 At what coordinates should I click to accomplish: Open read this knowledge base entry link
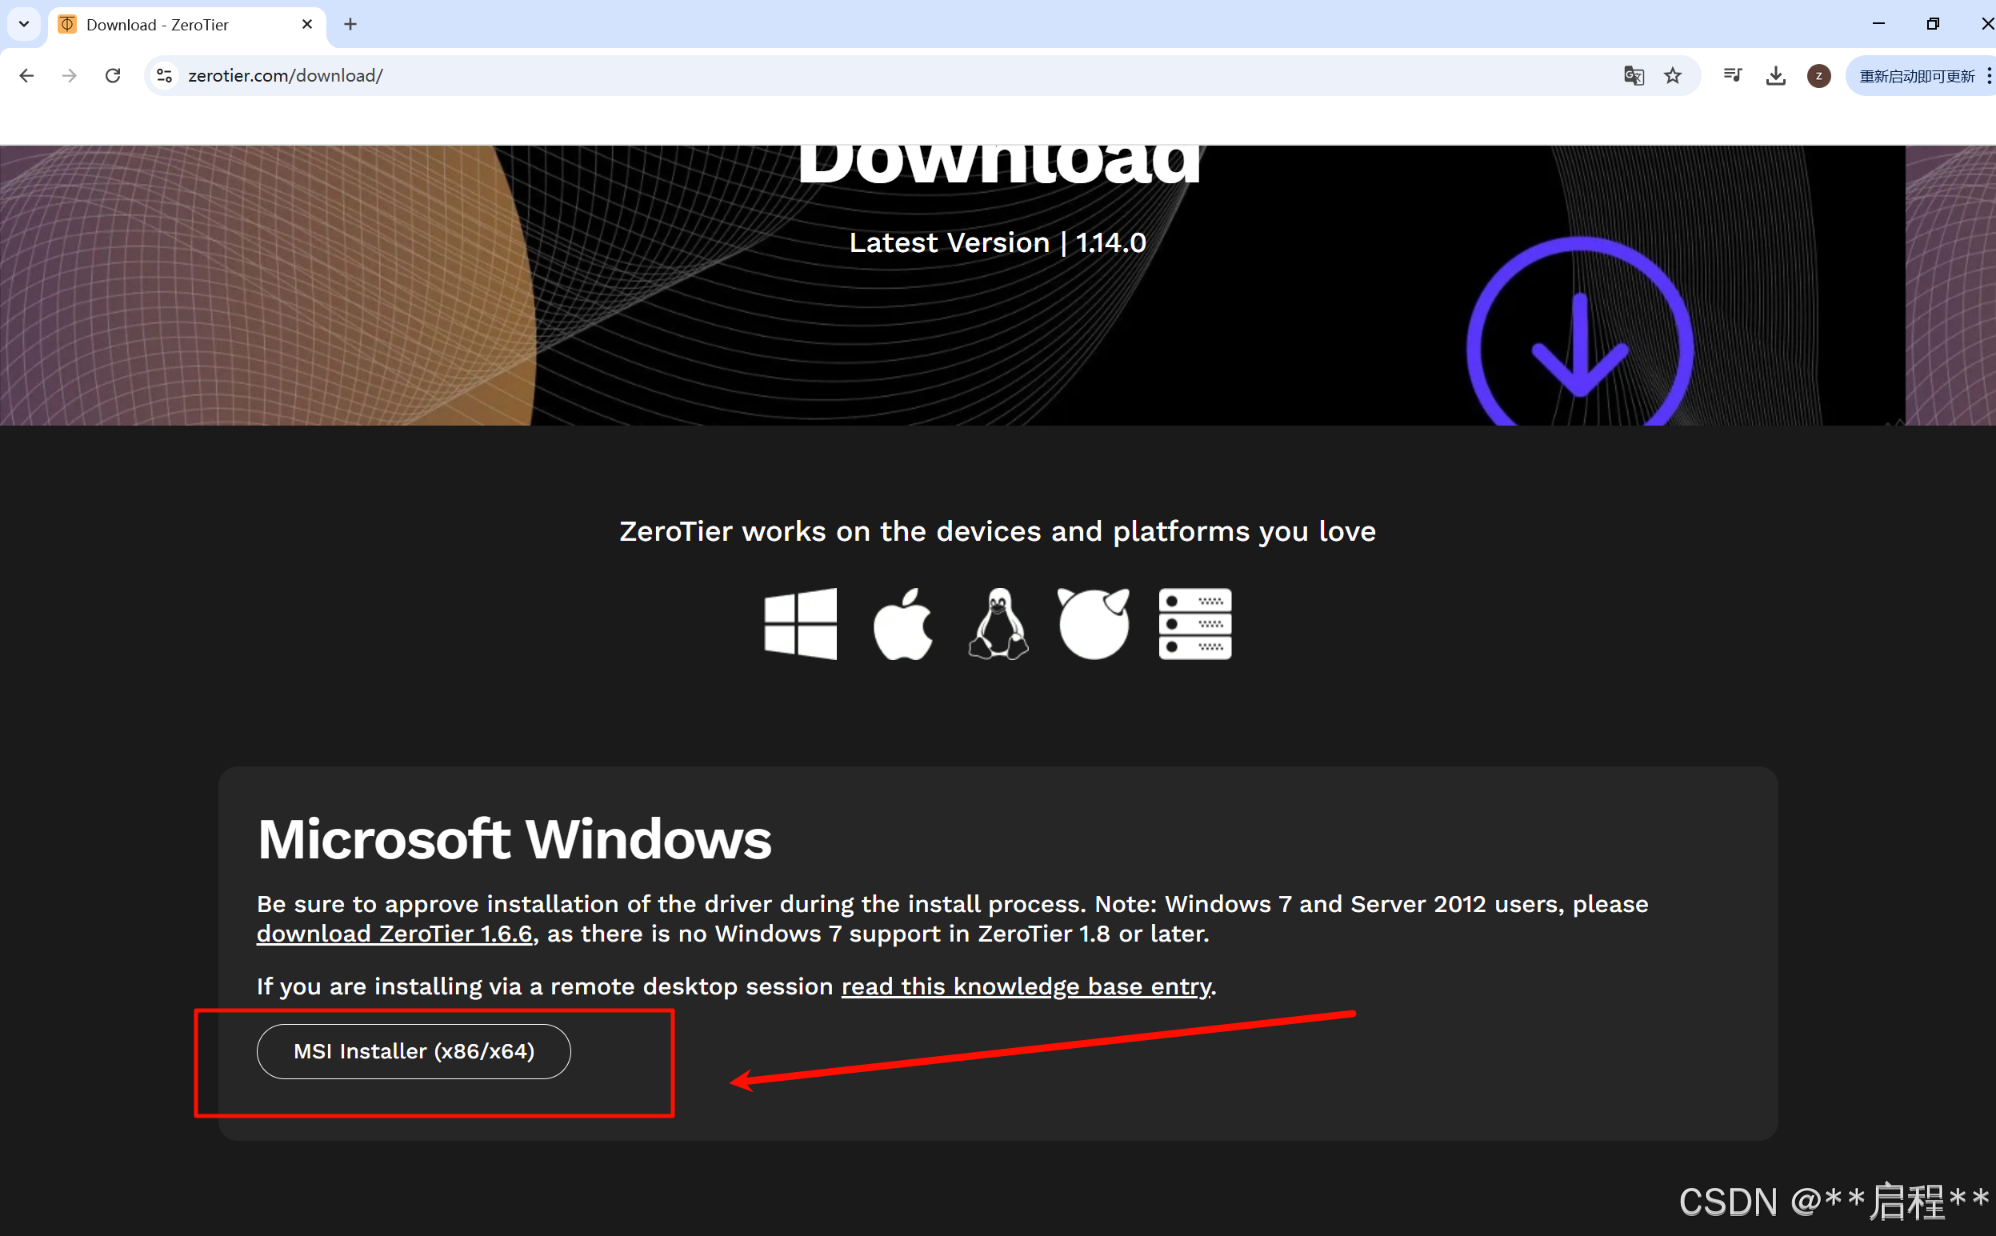1026,987
